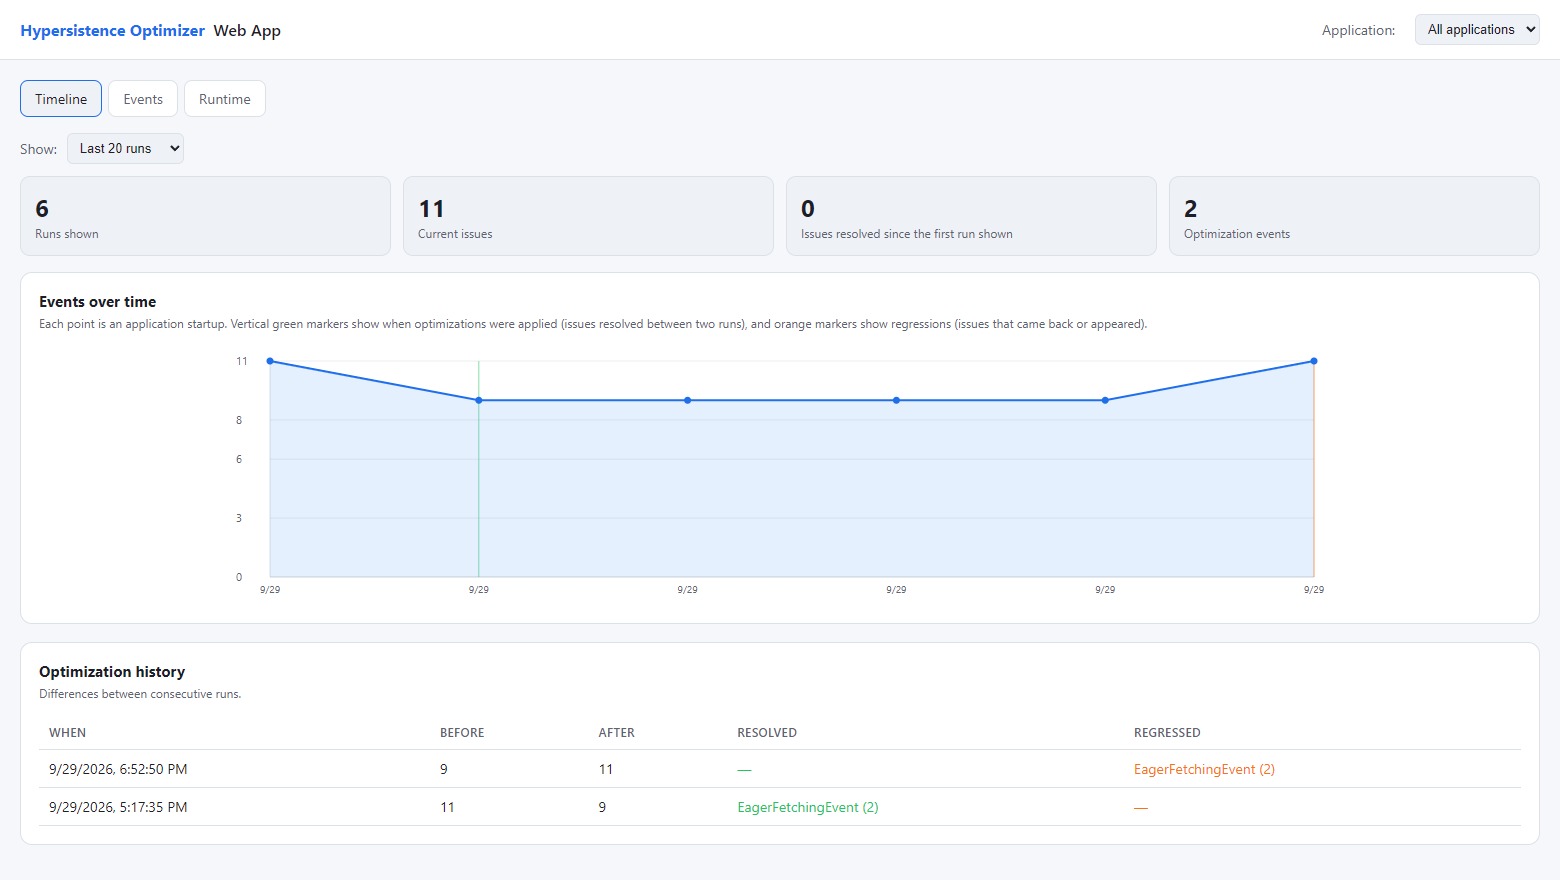
Task: Click the WHEN column header
Action: (x=68, y=733)
